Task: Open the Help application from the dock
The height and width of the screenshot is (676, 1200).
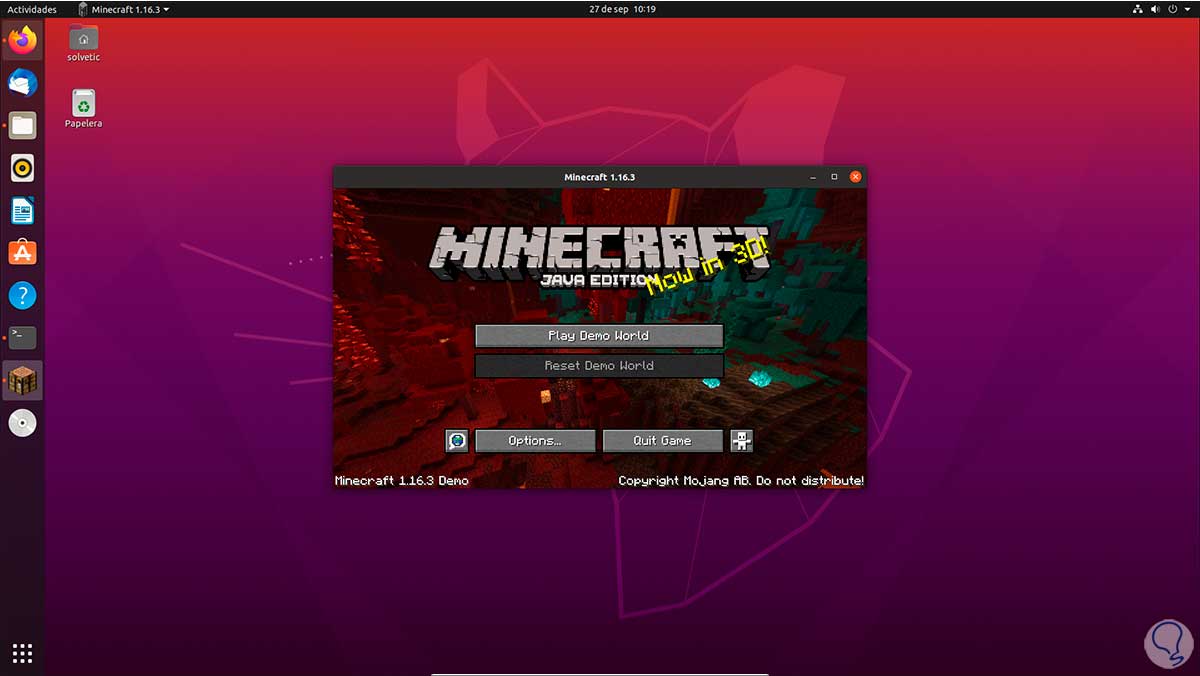Action: 22,295
